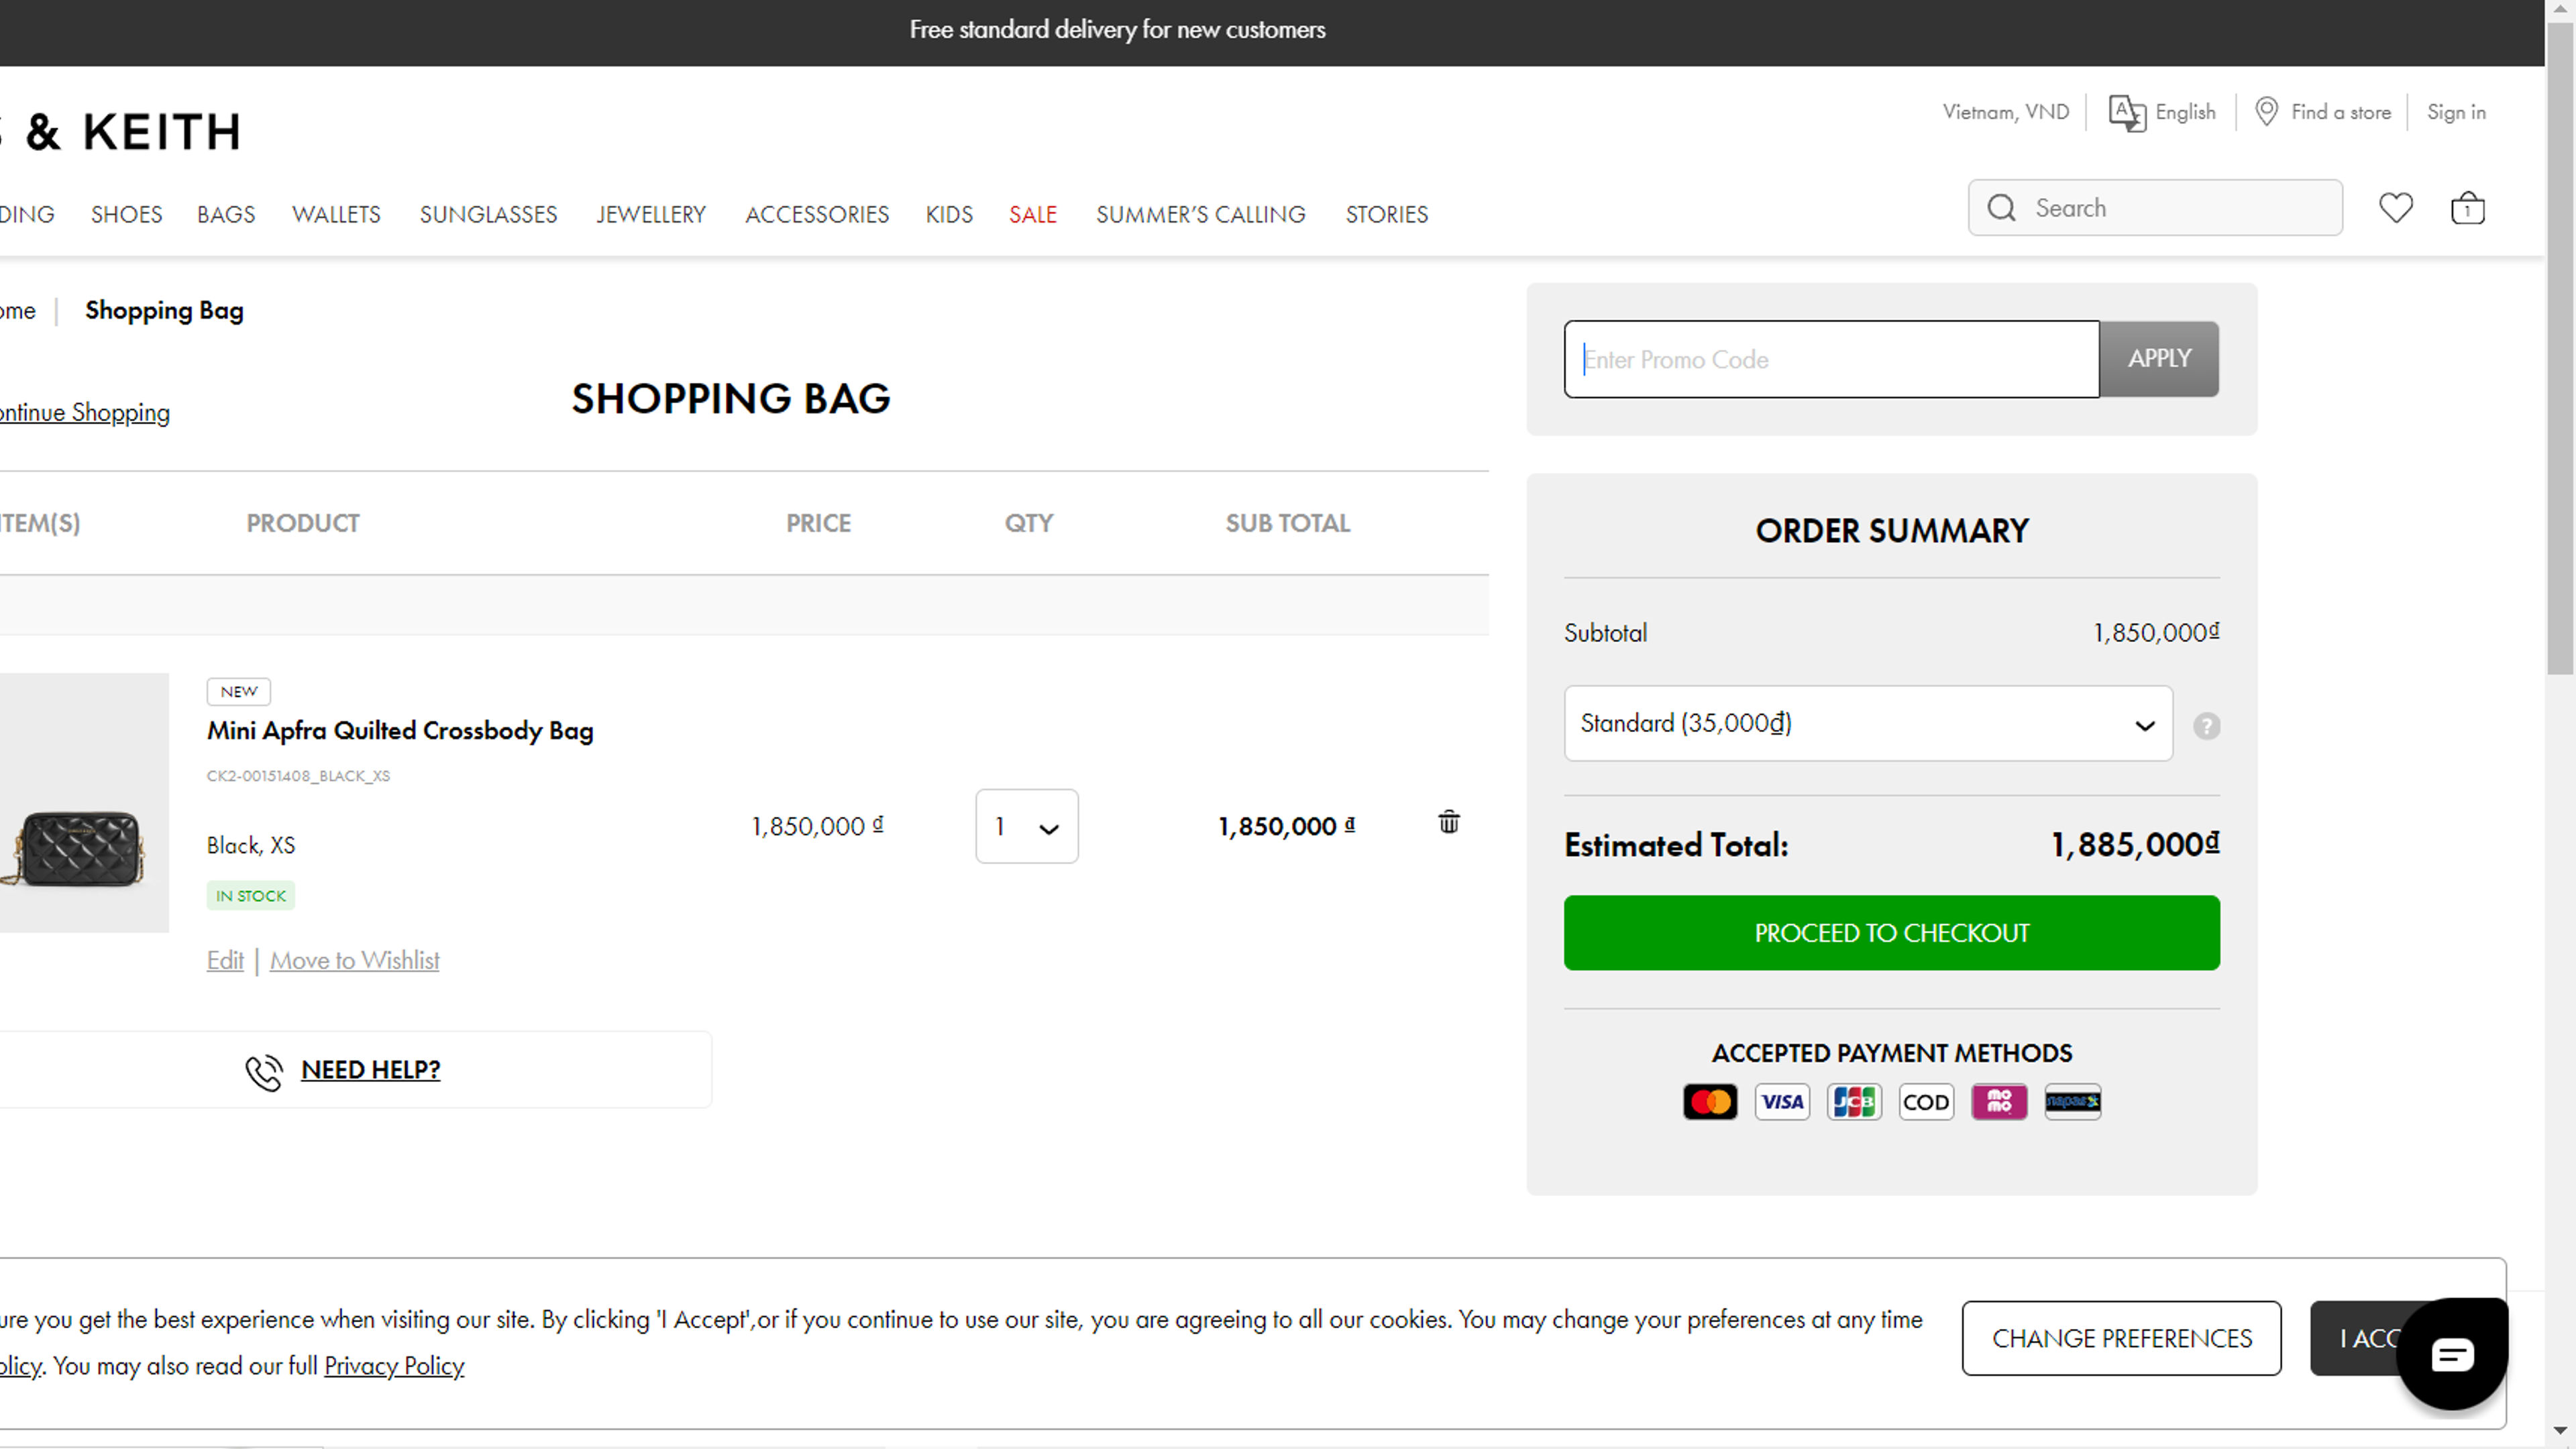
Task: Click Find a store
Action: [2340, 112]
